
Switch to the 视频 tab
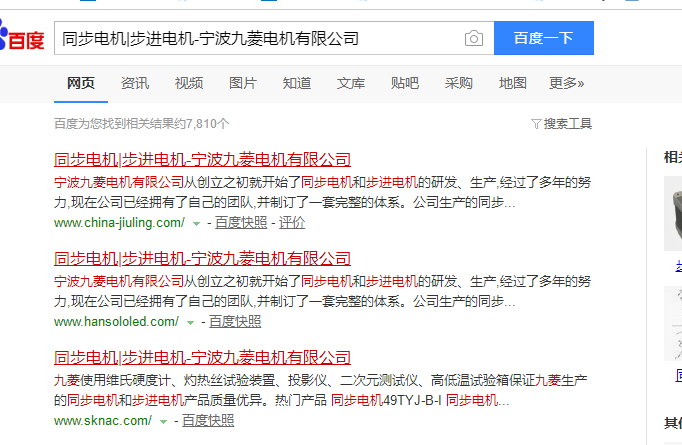[189, 83]
